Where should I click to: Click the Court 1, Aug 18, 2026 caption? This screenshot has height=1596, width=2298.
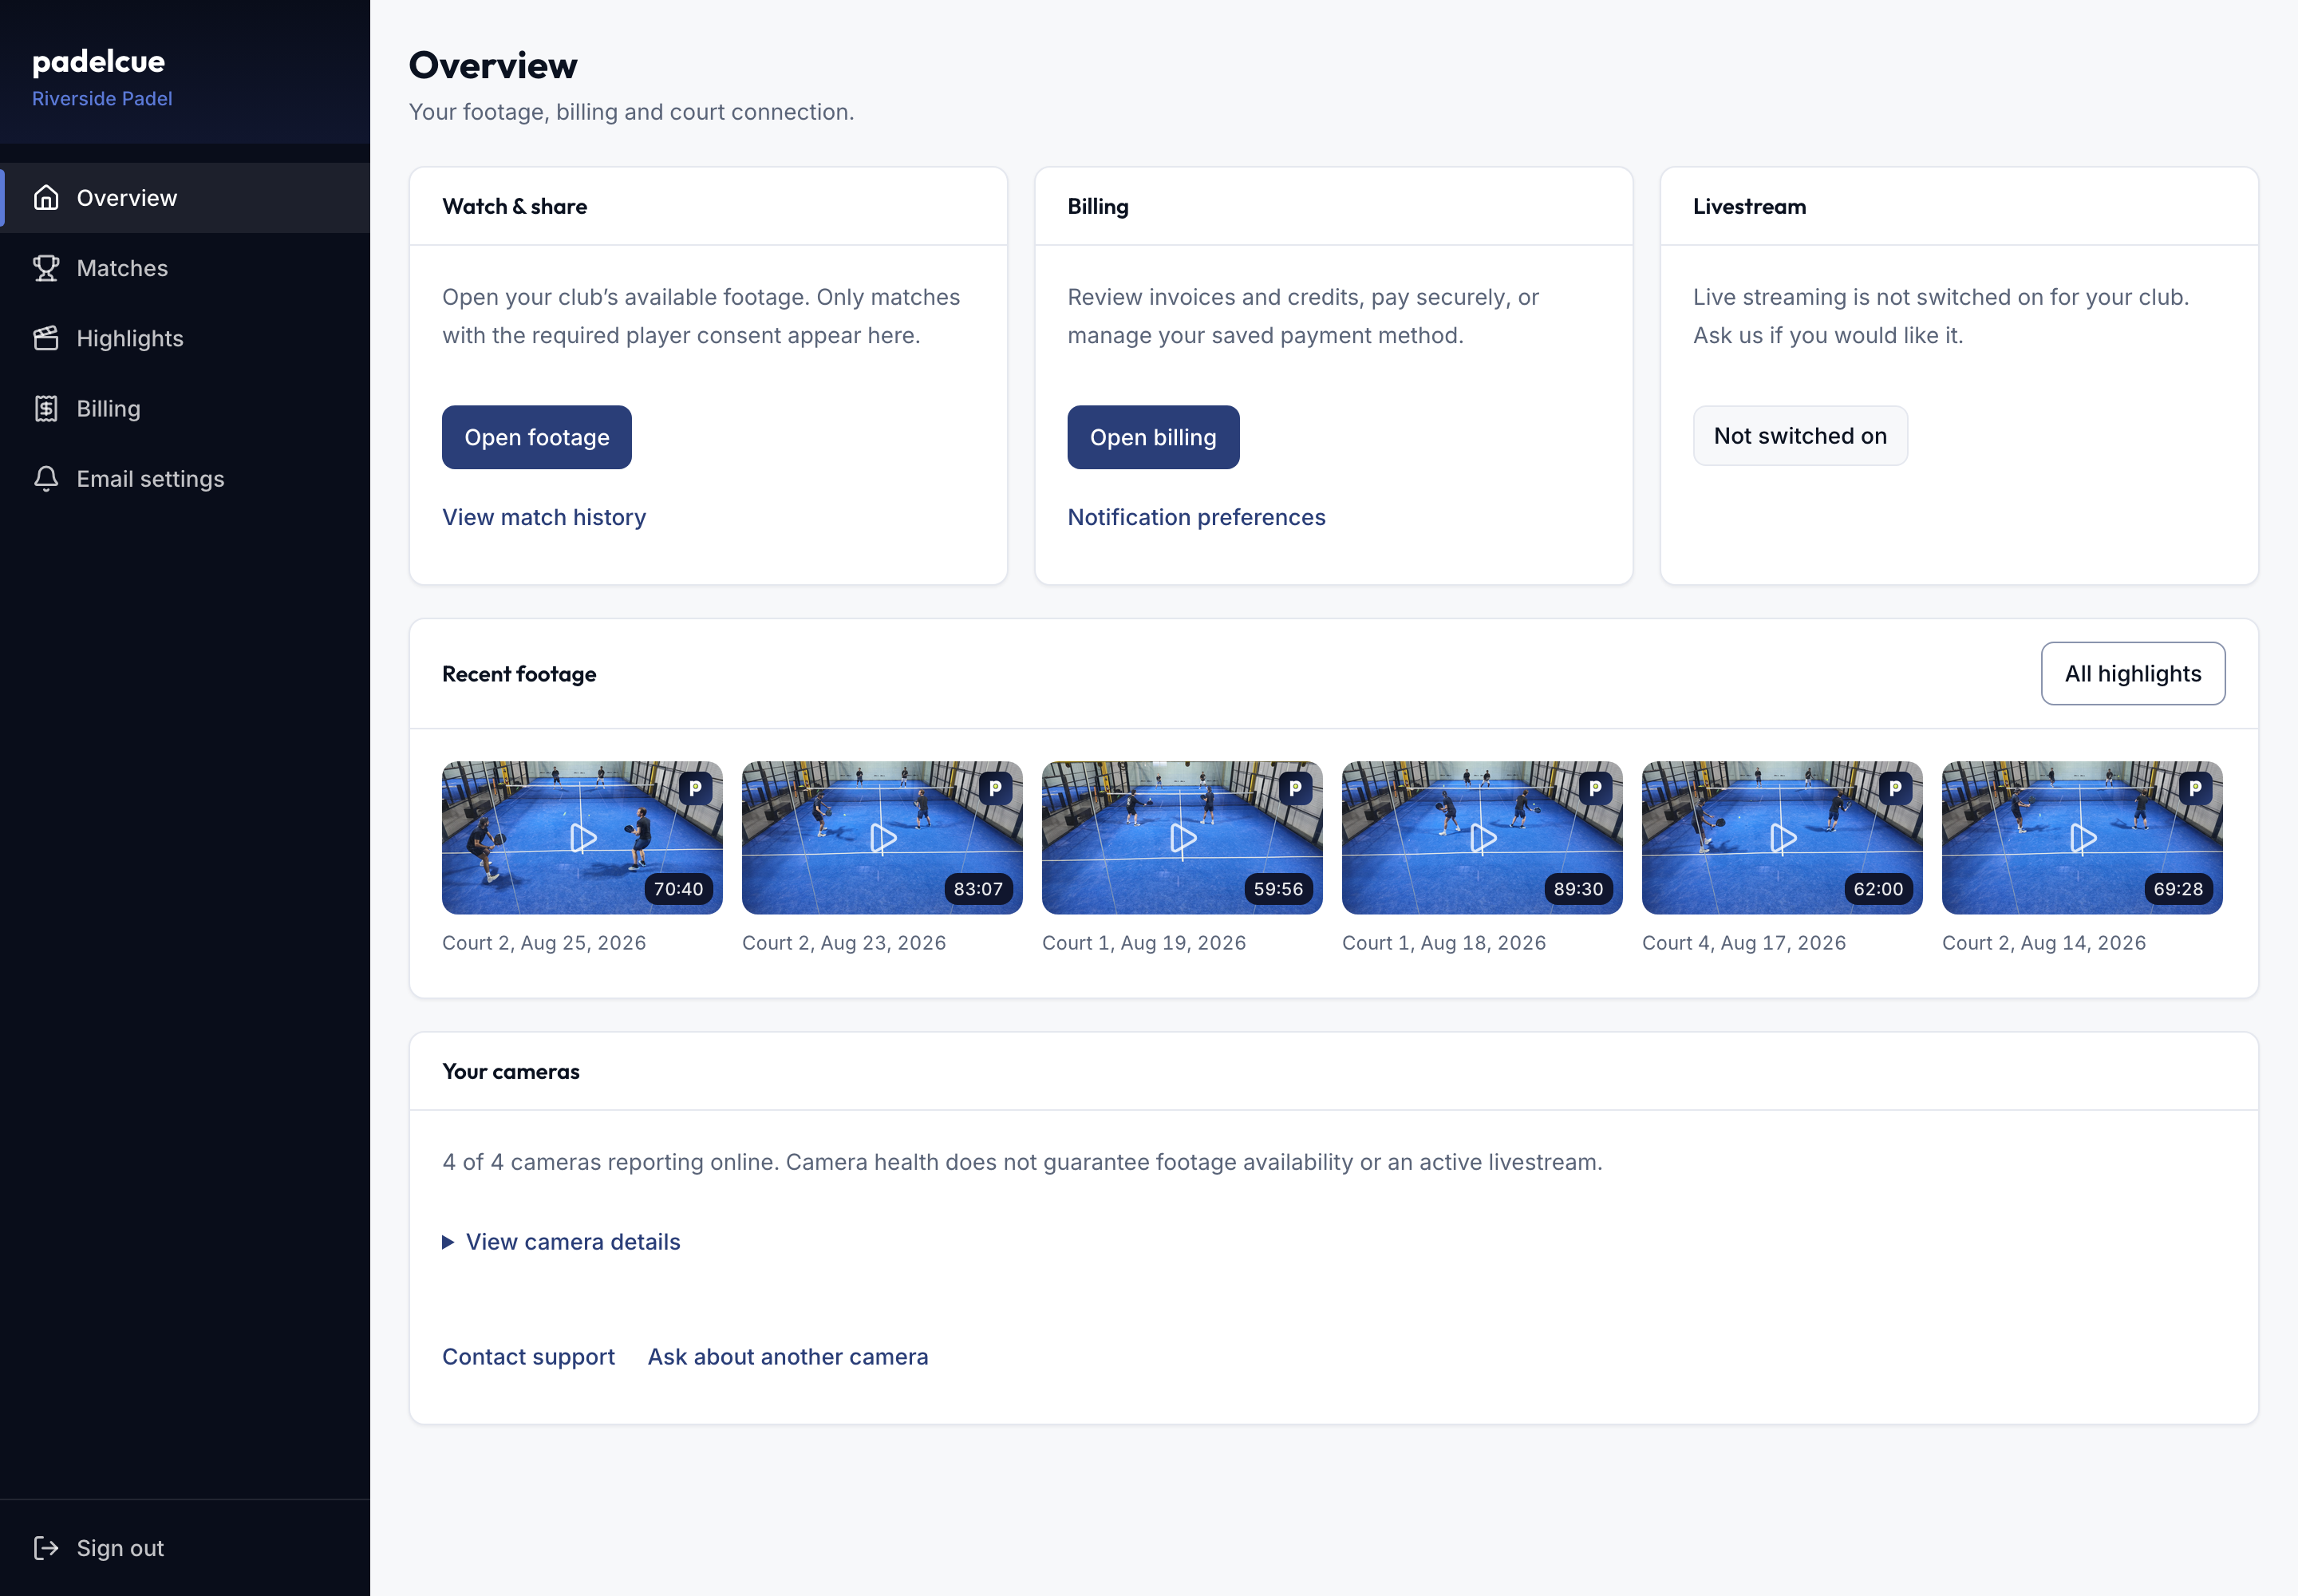[1444, 943]
